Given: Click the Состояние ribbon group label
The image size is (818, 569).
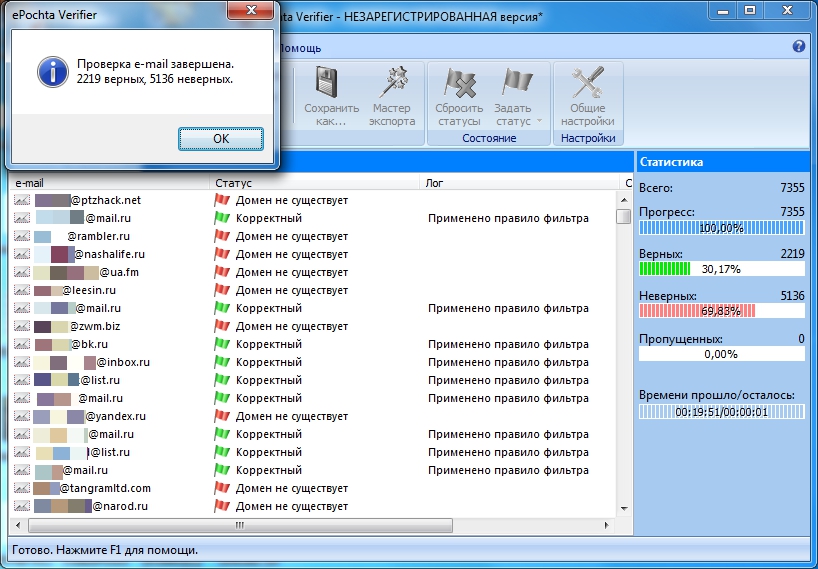Looking at the screenshot, I should (489, 138).
